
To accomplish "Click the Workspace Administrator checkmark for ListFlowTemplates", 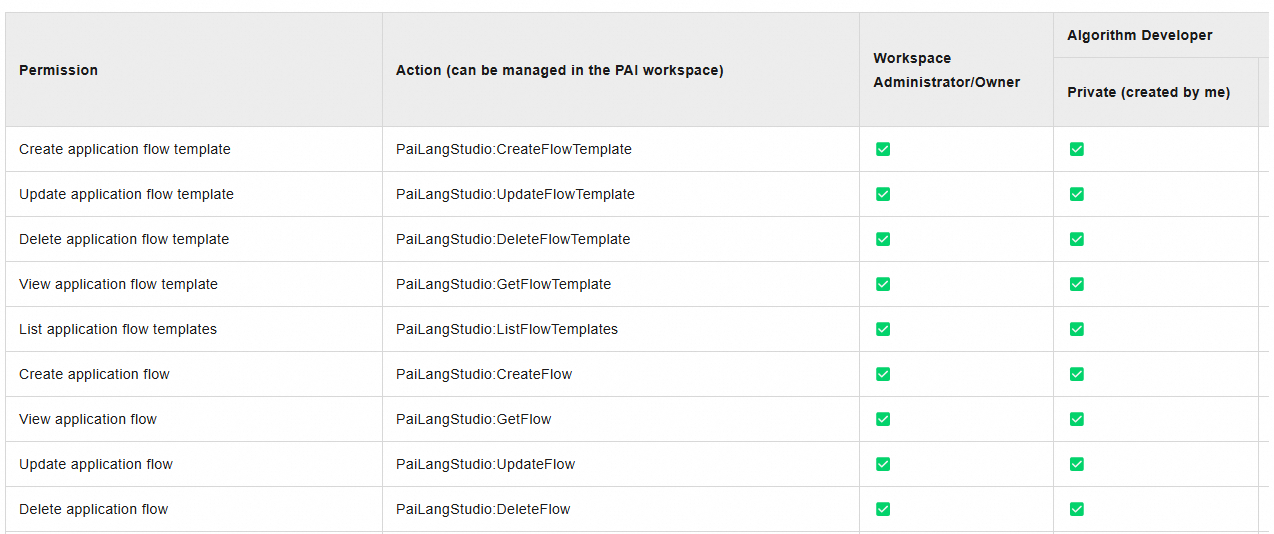I will (883, 329).
